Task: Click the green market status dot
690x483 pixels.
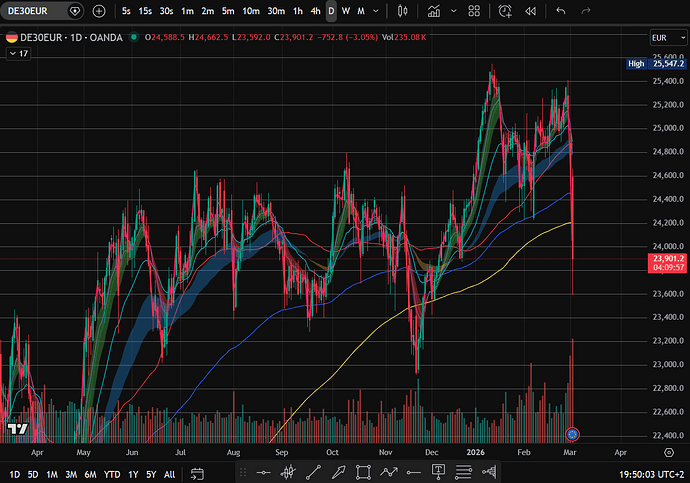Action: (x=134, y=37)
